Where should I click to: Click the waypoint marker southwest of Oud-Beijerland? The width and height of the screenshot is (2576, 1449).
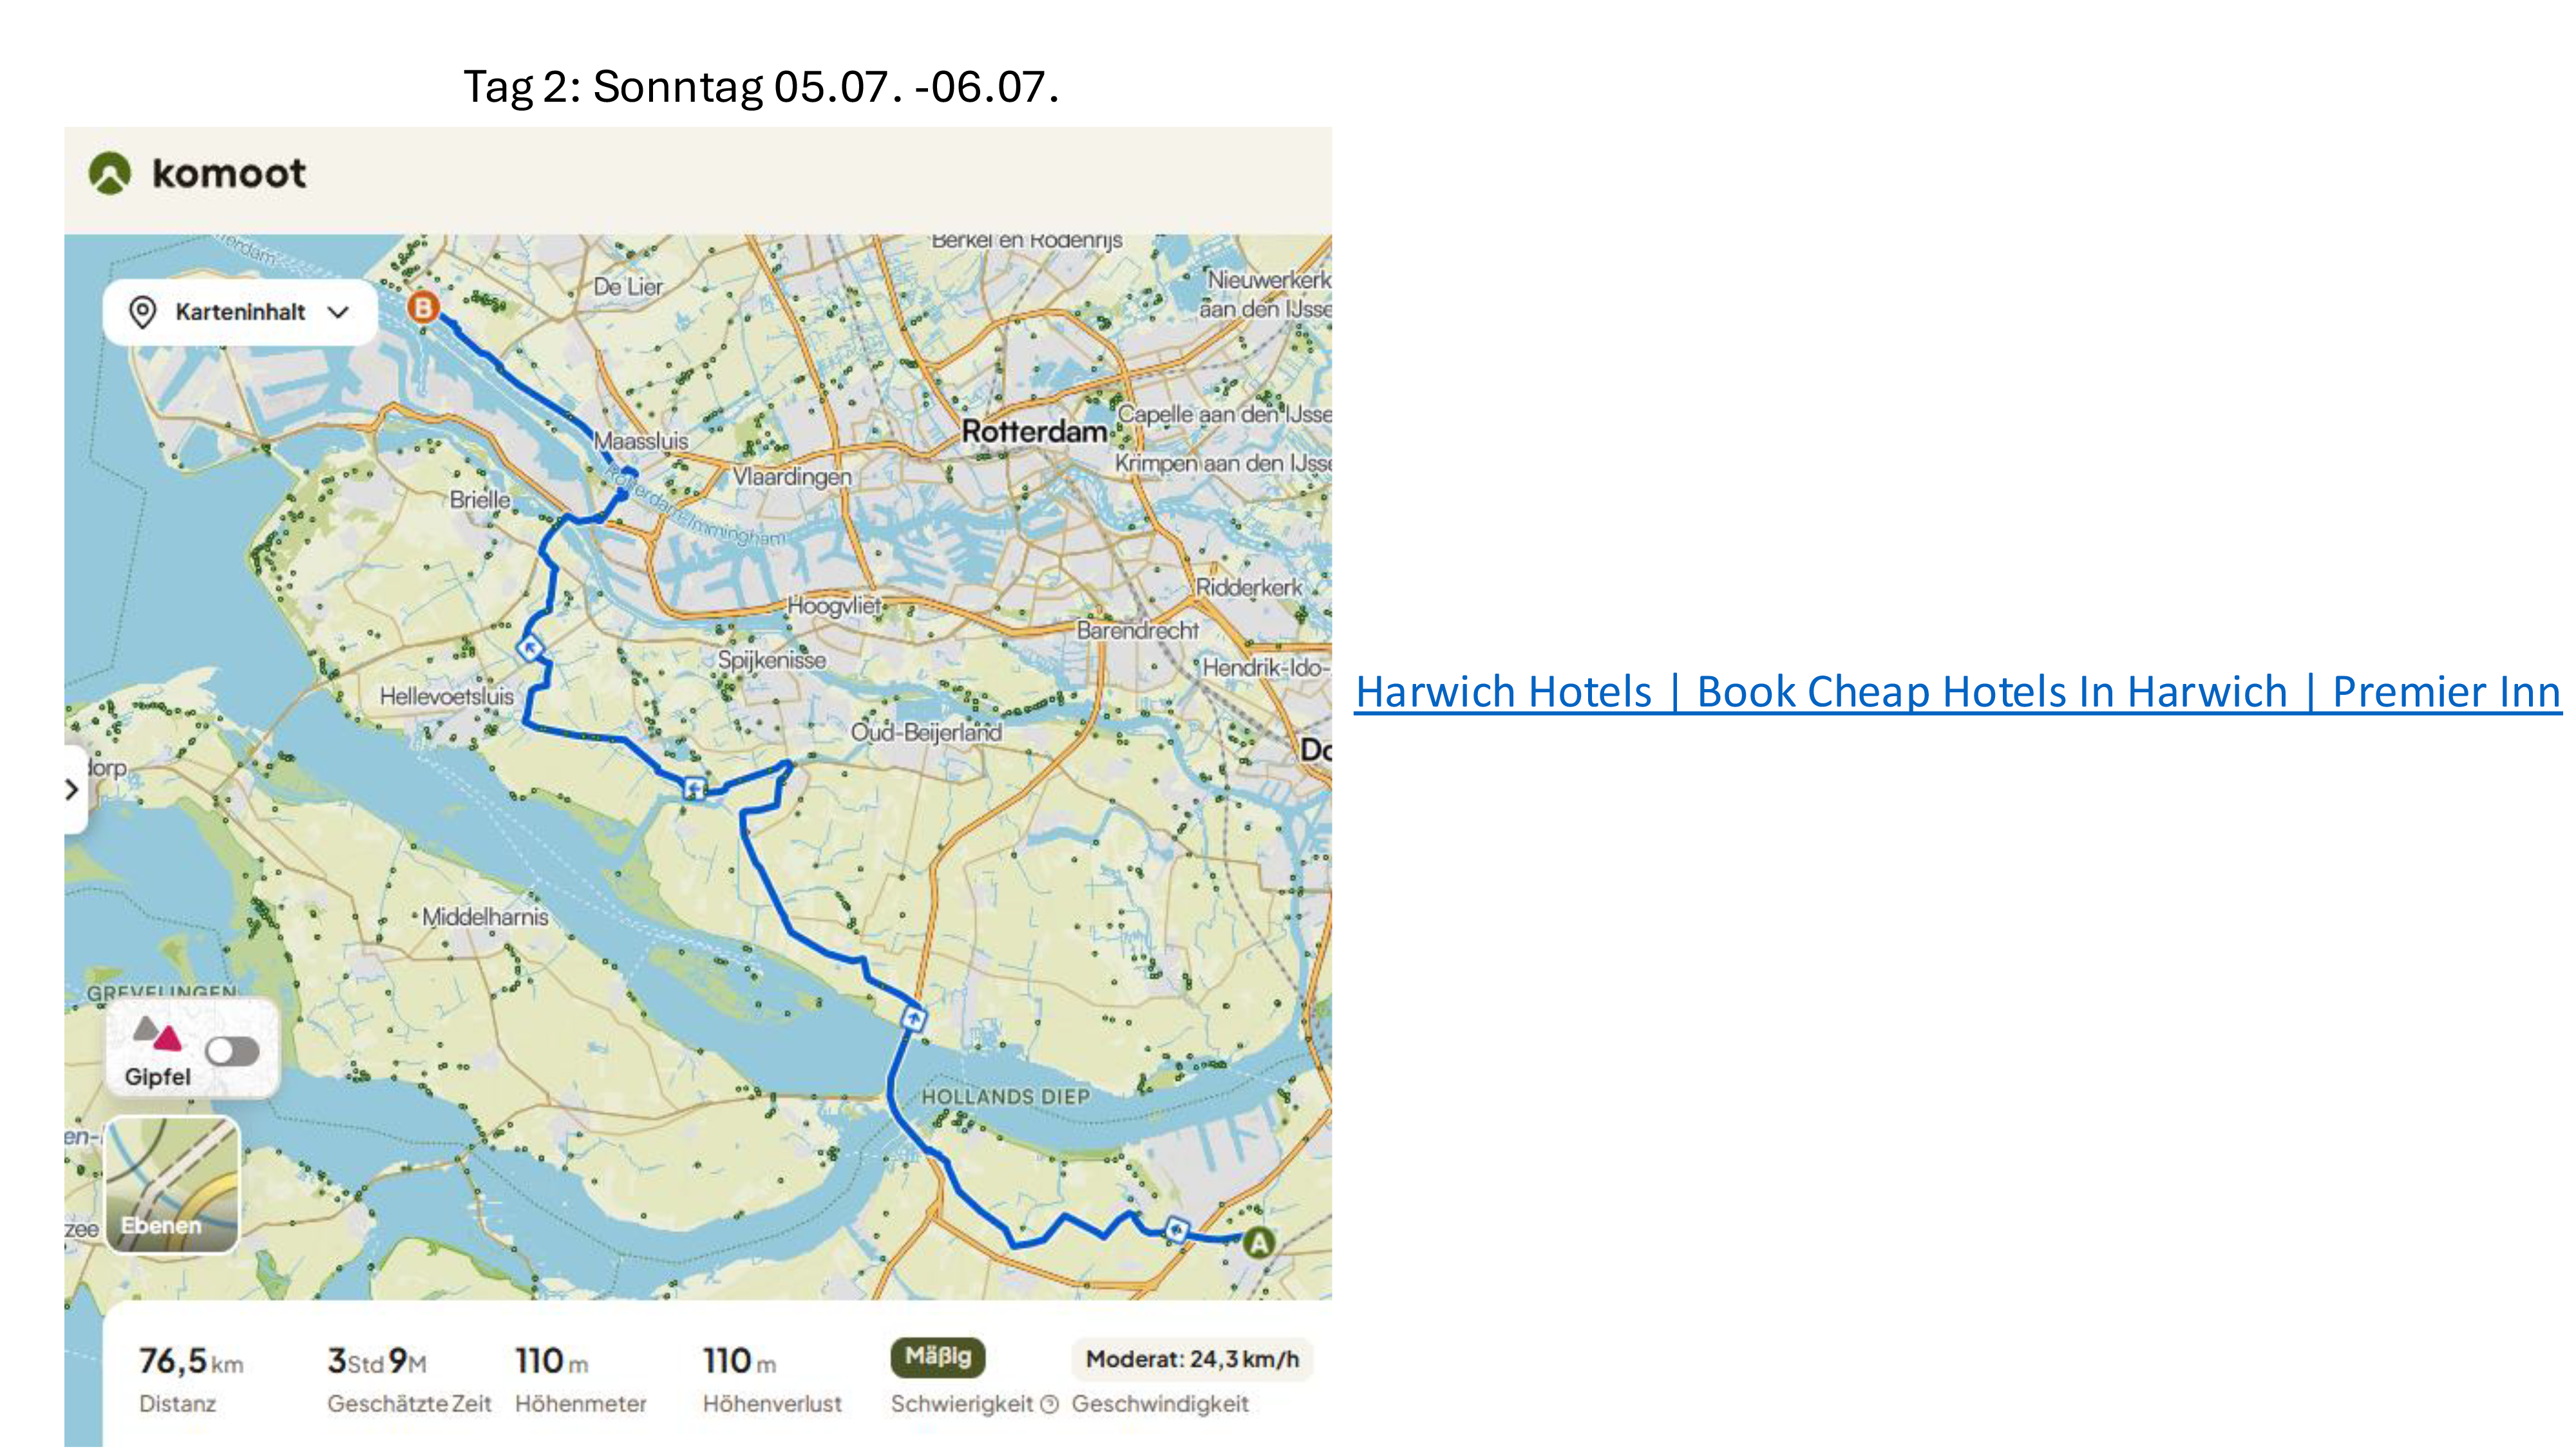[694, 789]
